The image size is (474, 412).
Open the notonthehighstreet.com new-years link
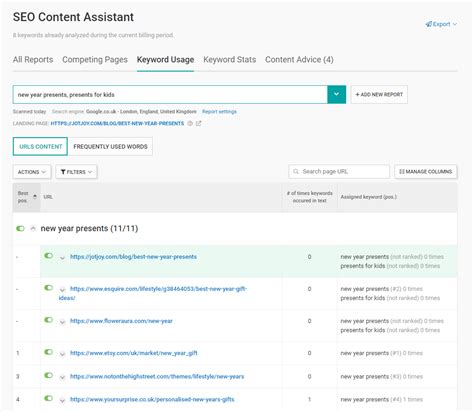[157, 376]
